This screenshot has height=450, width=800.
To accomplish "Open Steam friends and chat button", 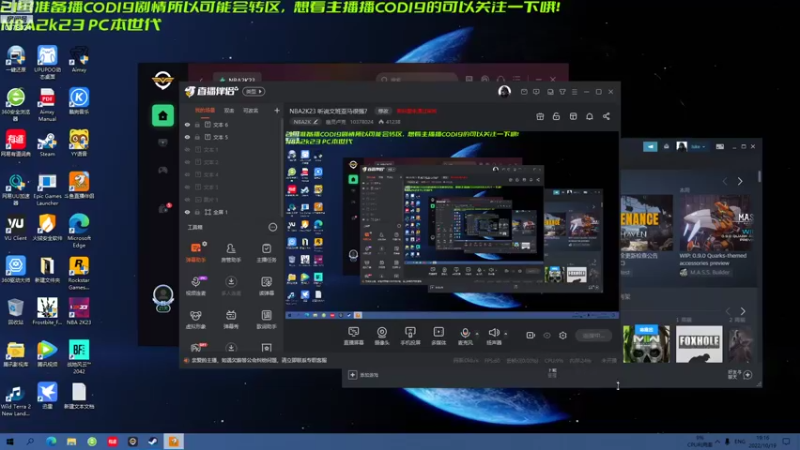I will (x=739, y=374).
